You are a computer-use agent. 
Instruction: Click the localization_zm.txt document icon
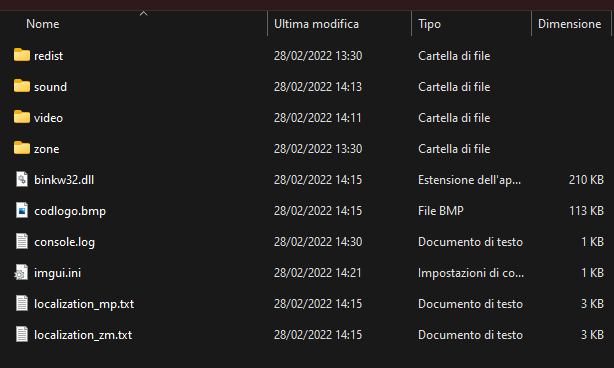tap(22, 334)
